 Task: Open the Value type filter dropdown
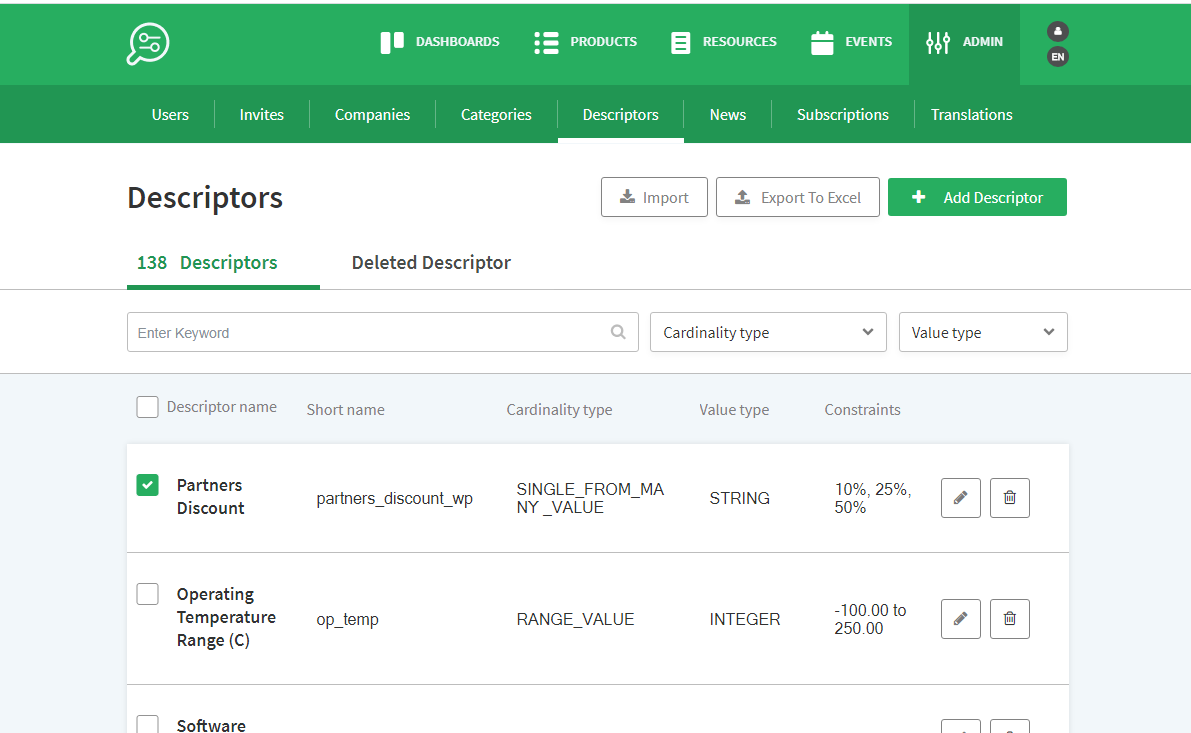[x=983, y=333]
